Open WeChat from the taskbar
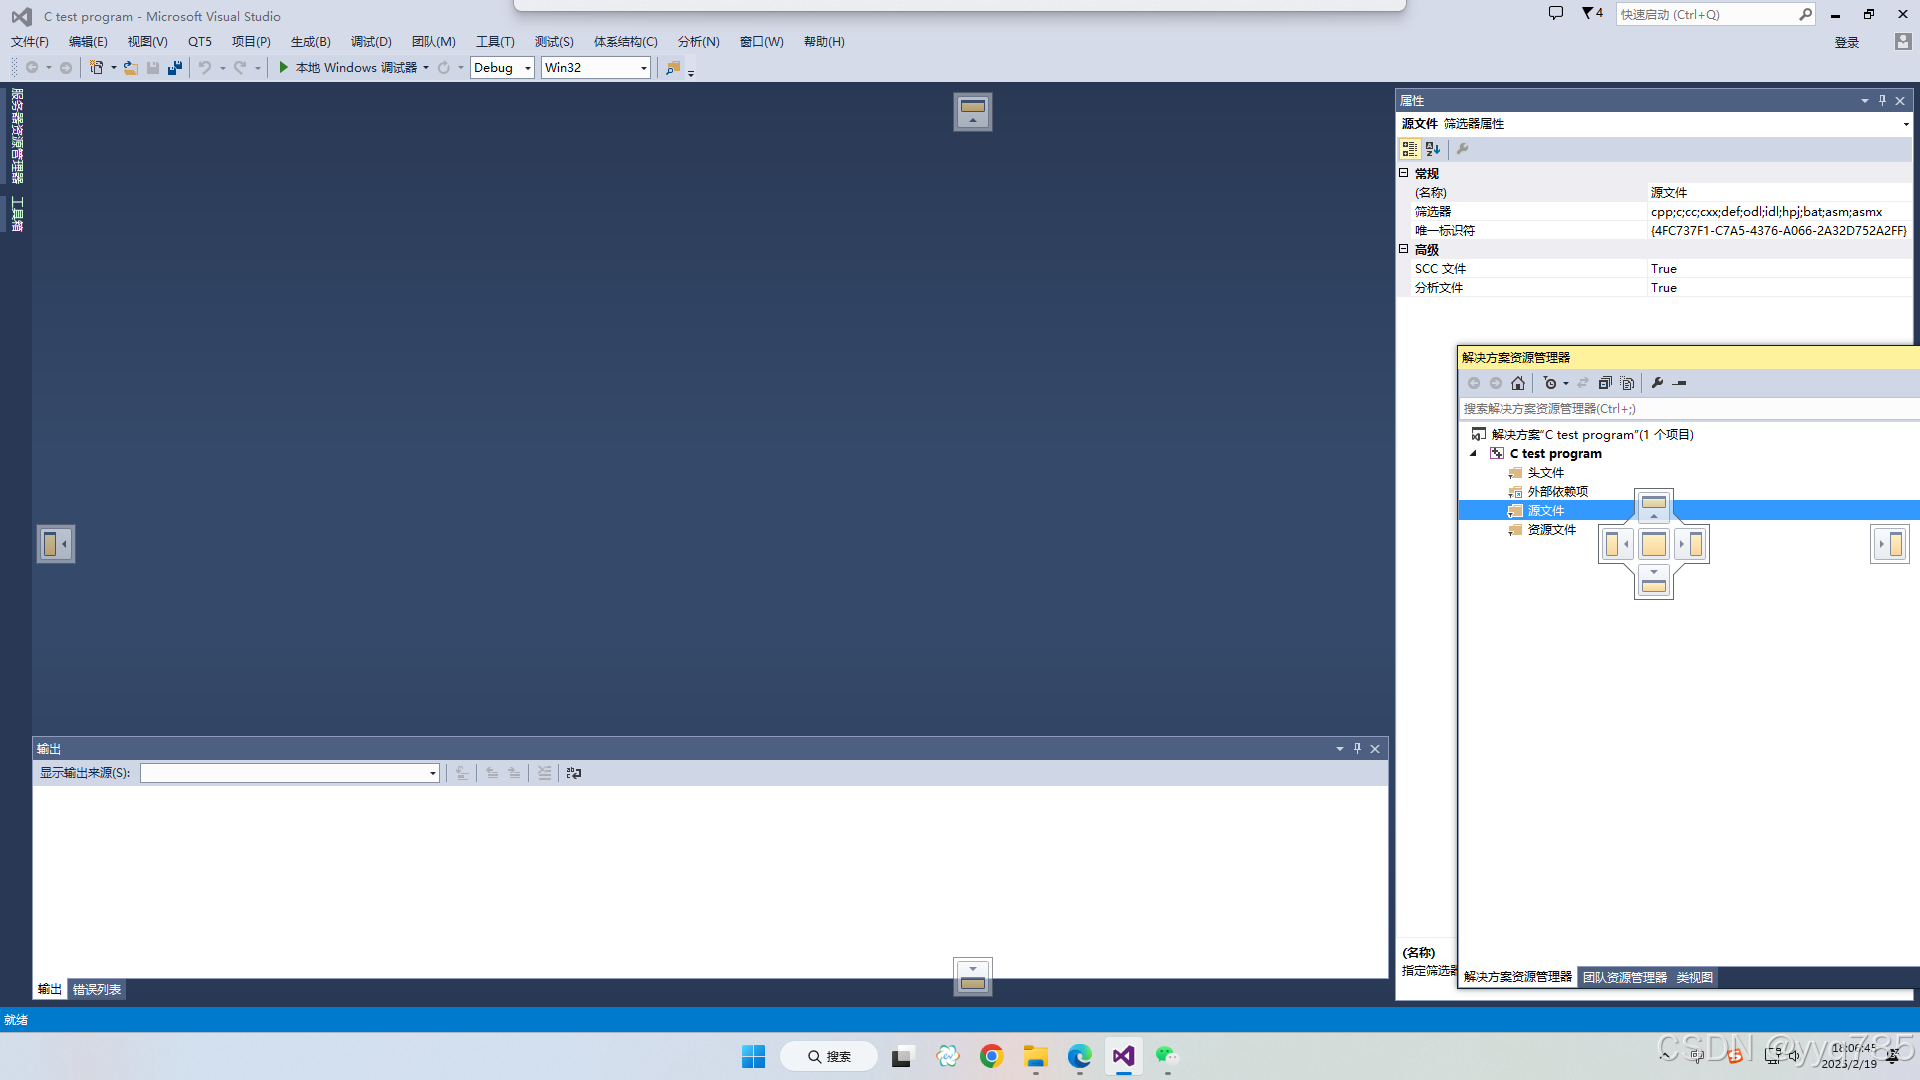Screen dimensions: 1920x1080 pos(1166,1056)
